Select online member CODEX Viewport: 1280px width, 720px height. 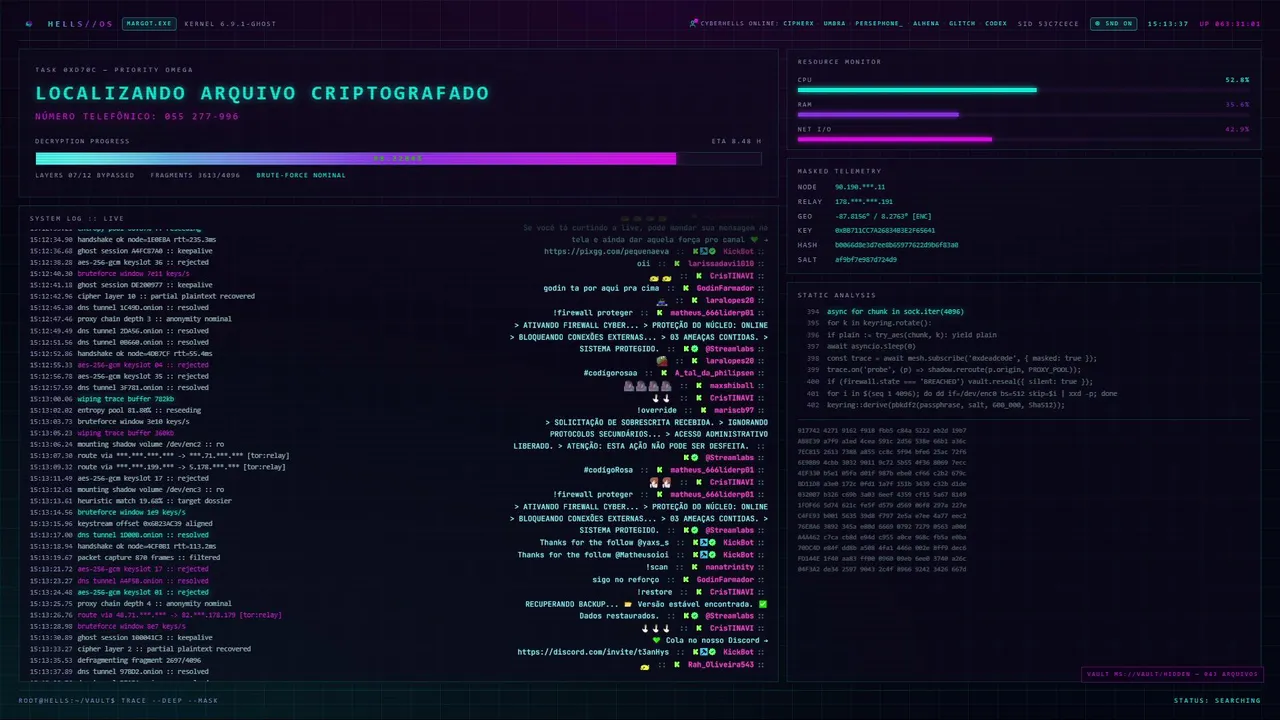click(x=996, y=23)
